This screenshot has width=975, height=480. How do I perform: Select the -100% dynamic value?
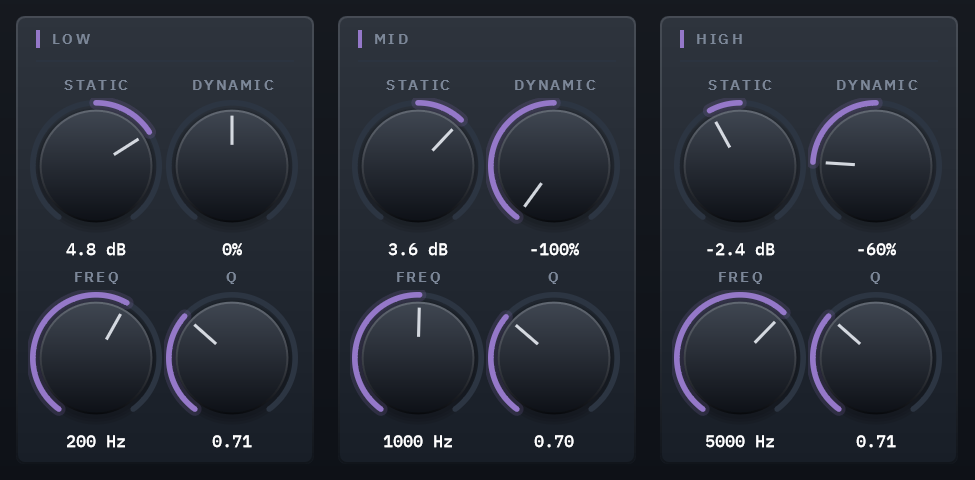click(554, 250)
